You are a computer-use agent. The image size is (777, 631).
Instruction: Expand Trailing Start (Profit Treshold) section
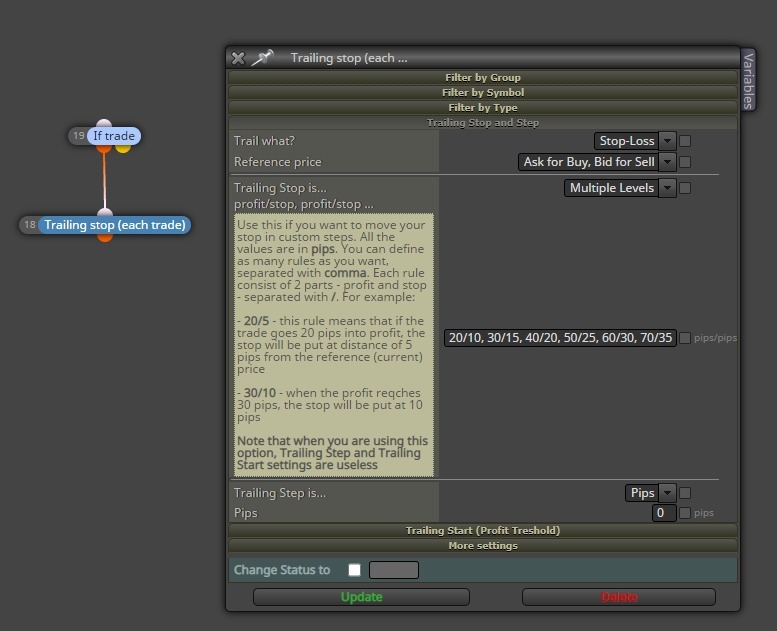tap(483, 530)
